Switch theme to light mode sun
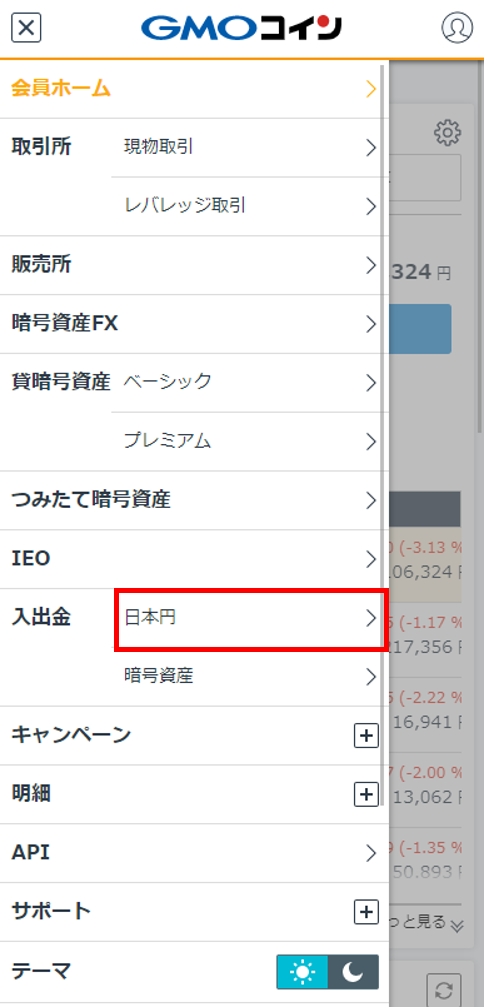The height and width of the screenshot is (1007, 484). click(302, 972)
